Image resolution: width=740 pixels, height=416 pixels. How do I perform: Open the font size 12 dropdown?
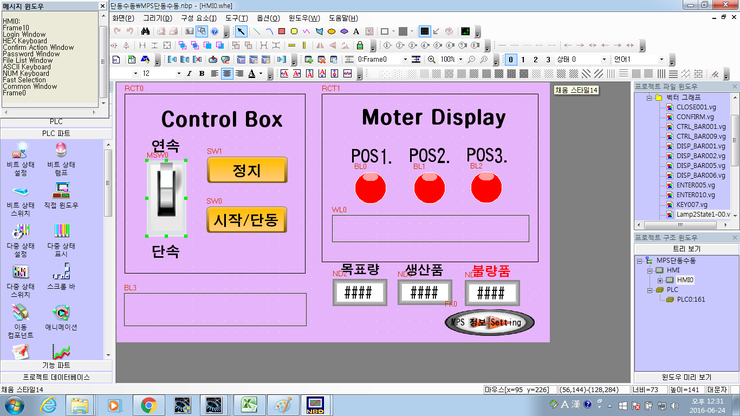(x=178, y=74)
